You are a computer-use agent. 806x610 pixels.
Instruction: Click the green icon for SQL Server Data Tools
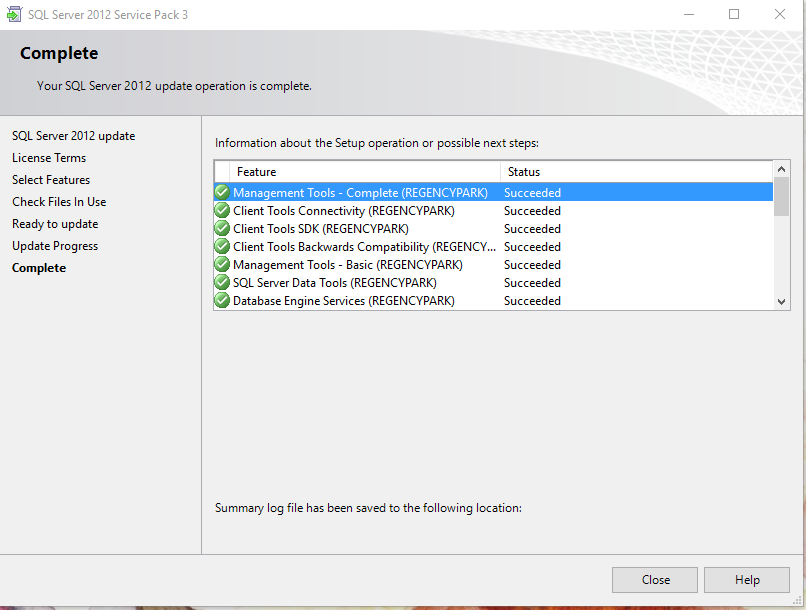pyautogui.click(x=221, y=282)
